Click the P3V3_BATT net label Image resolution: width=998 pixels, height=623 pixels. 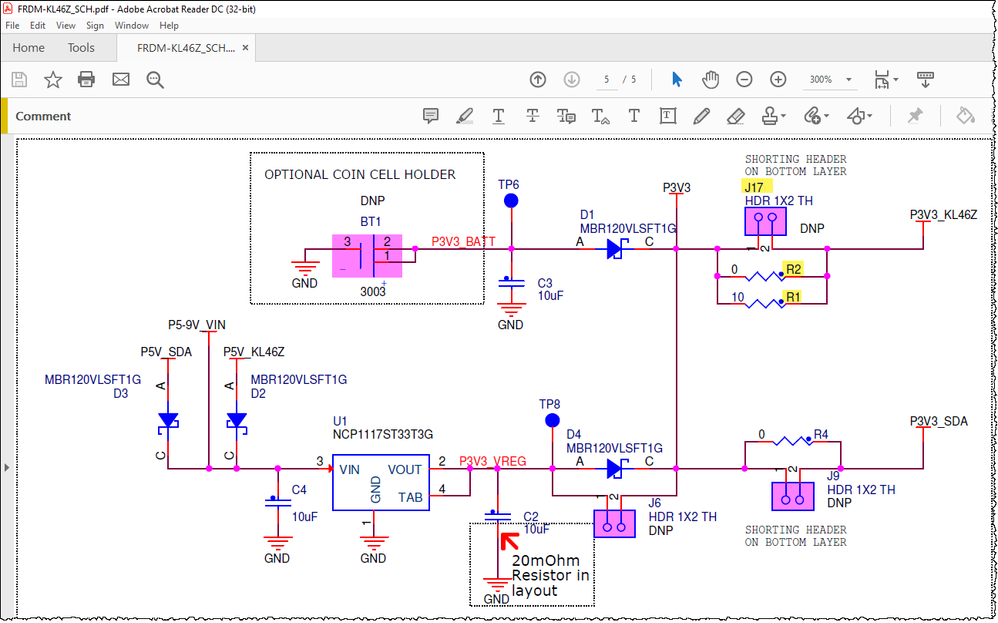tap(463, 242)
